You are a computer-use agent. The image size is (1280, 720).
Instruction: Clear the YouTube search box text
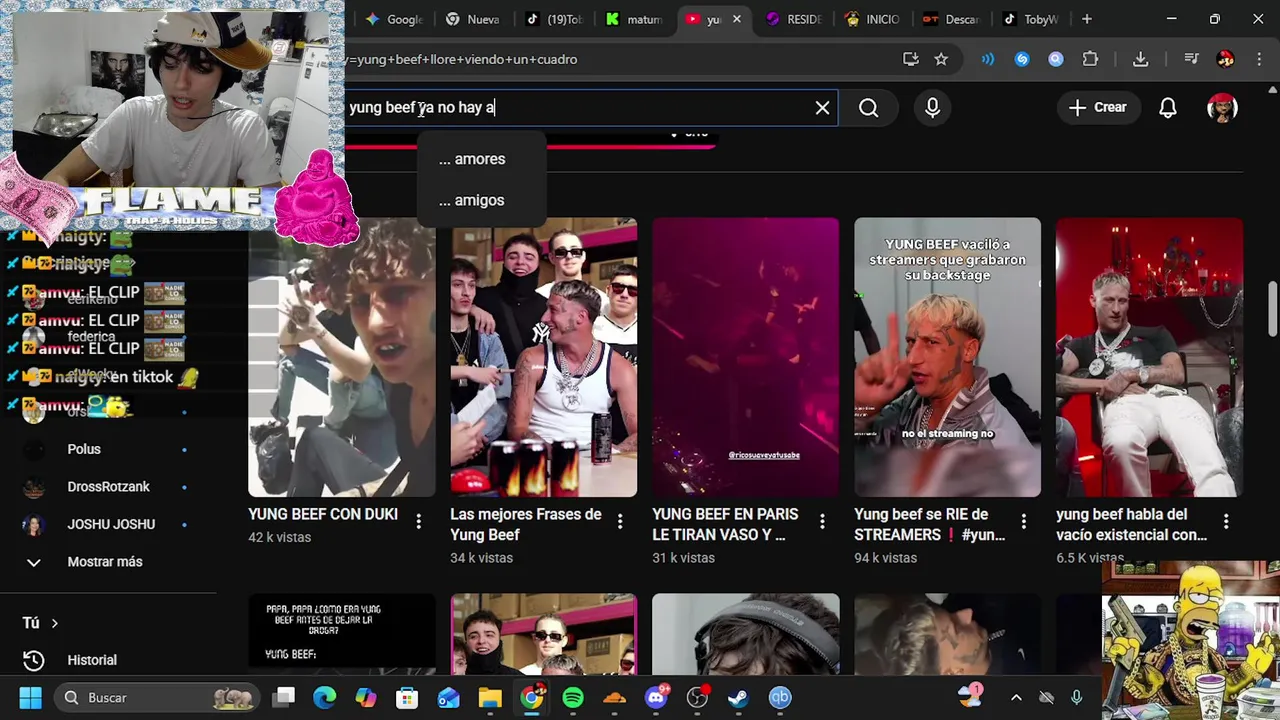tap(822, 108)
